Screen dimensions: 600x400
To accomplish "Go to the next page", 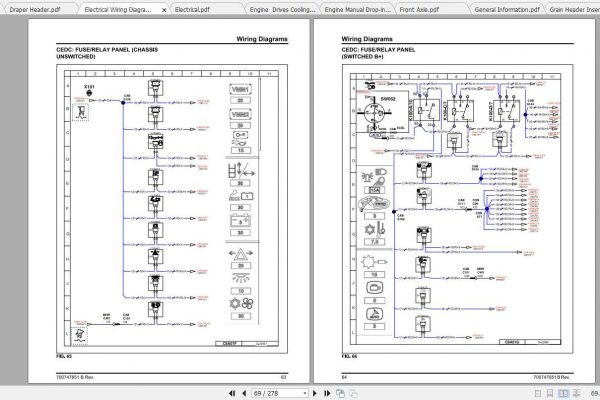I will click(x=315, y=393).
